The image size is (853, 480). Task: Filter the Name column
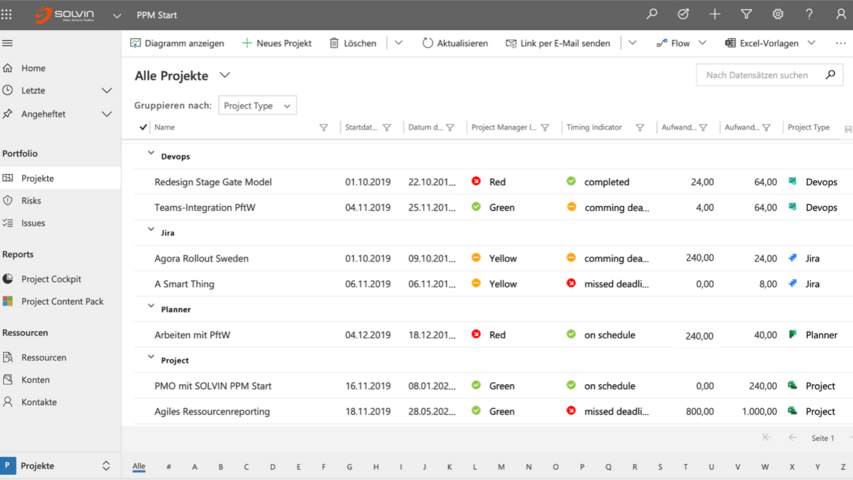(323, 128)
